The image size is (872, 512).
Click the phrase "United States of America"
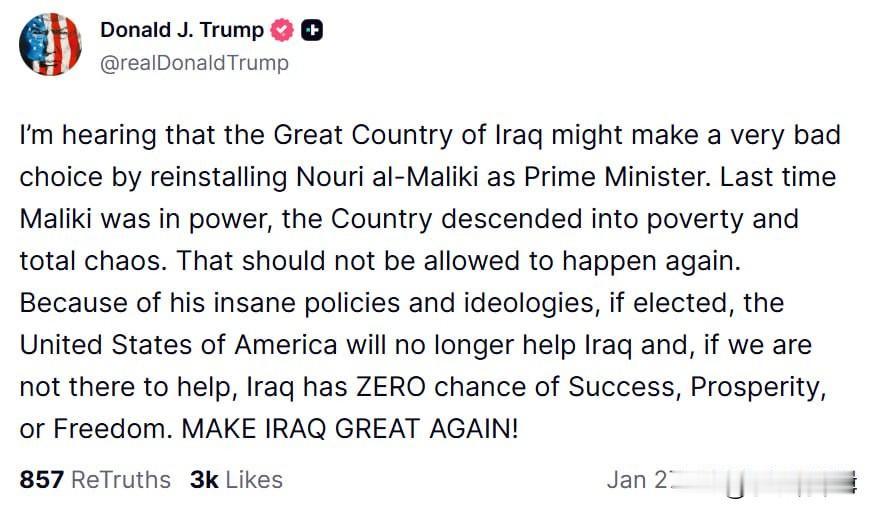(x=179, y=345)
